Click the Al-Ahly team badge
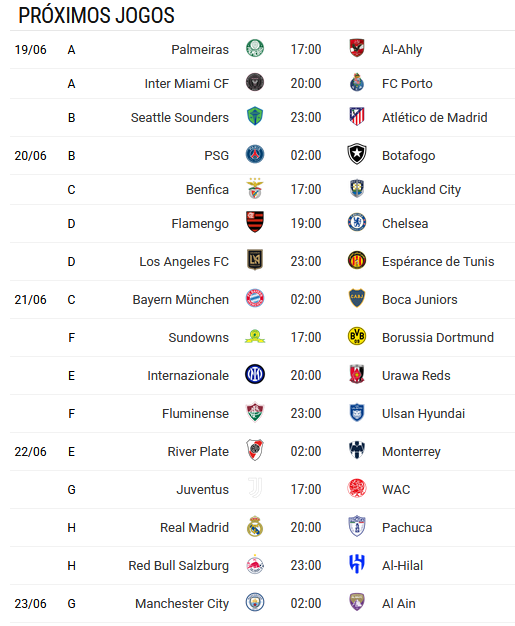 (x=357, y=48)
